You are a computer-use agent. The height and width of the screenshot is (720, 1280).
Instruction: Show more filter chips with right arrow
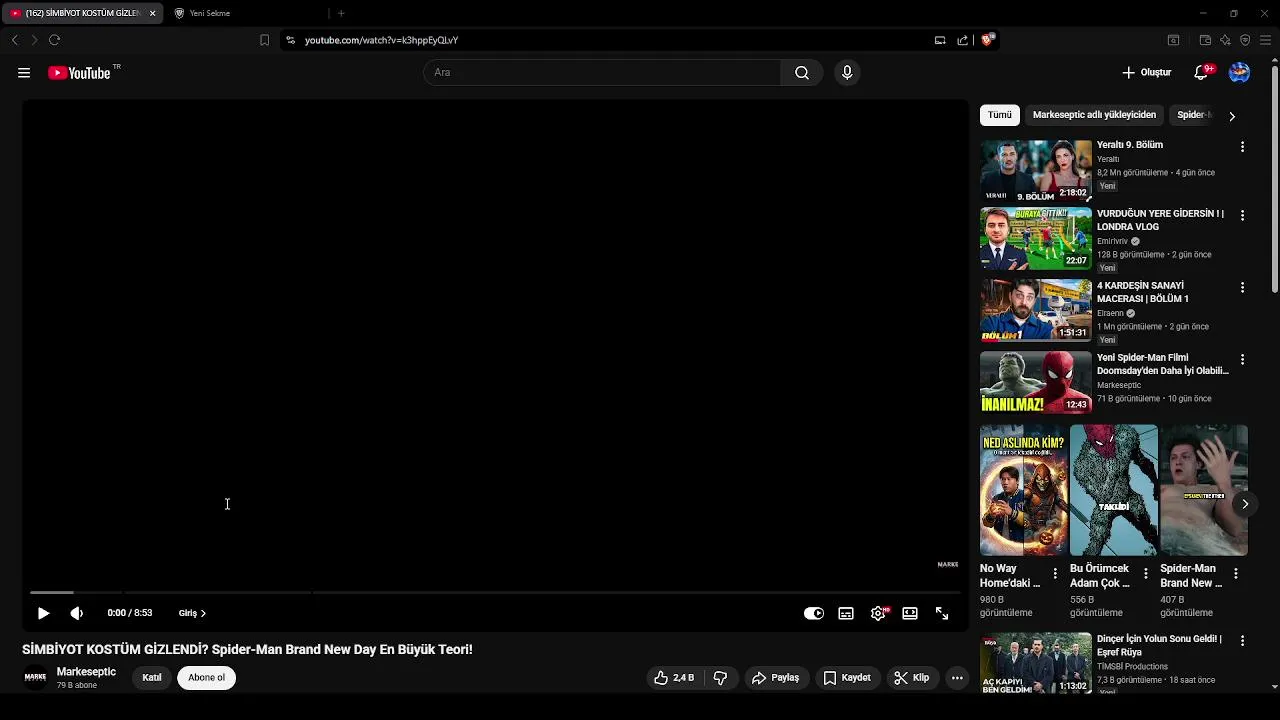point(1232,116)
